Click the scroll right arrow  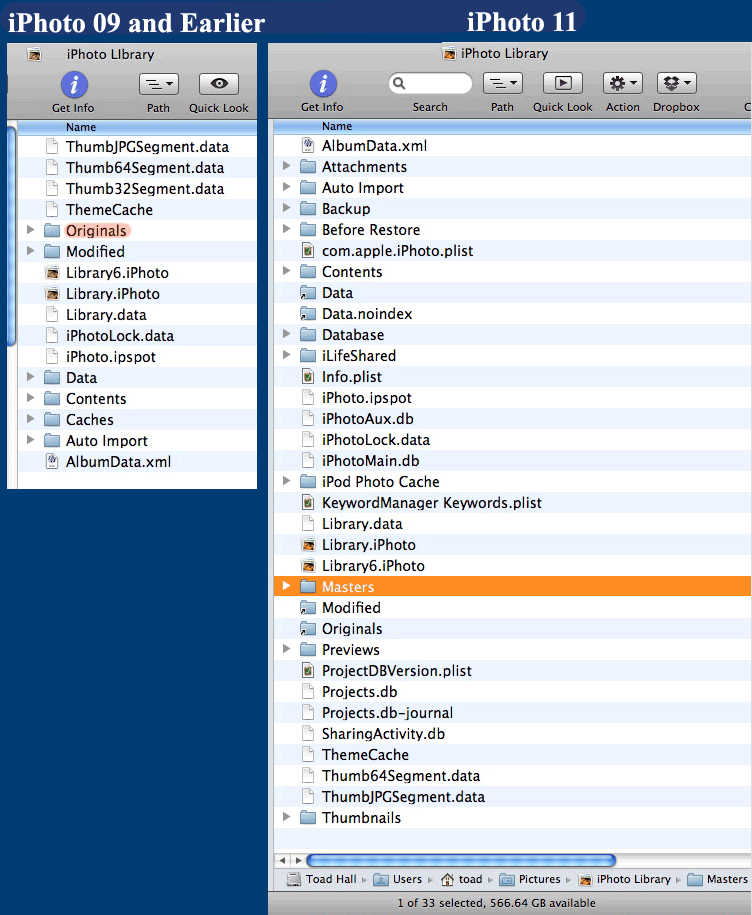[x=298, y=860]
